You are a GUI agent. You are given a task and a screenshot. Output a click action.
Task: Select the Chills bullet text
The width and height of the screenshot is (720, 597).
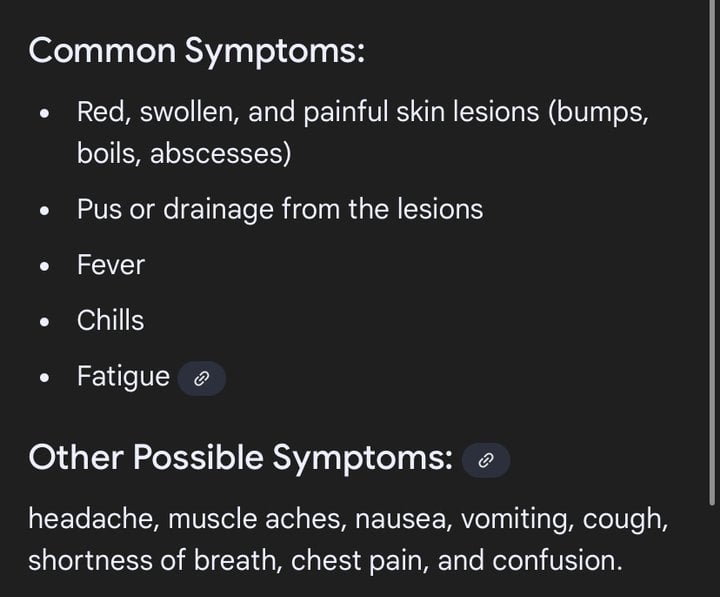110,321
